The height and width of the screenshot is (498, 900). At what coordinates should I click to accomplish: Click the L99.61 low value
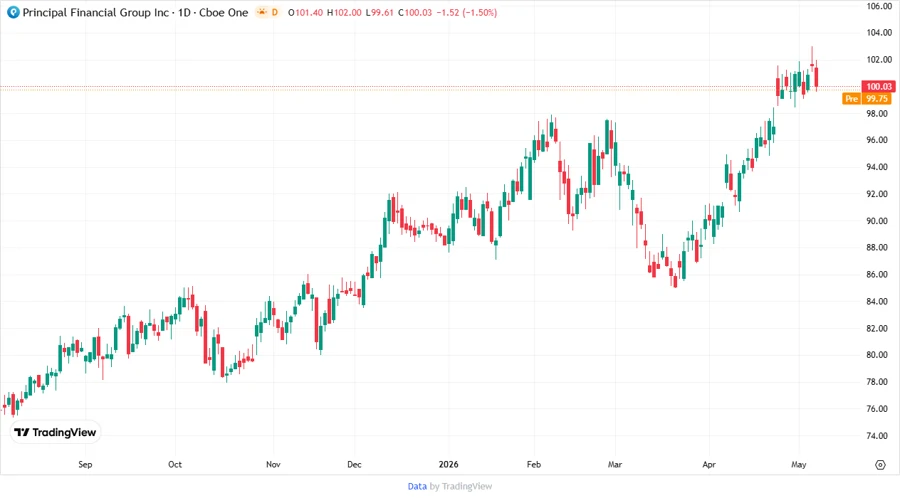pos(379,12)
